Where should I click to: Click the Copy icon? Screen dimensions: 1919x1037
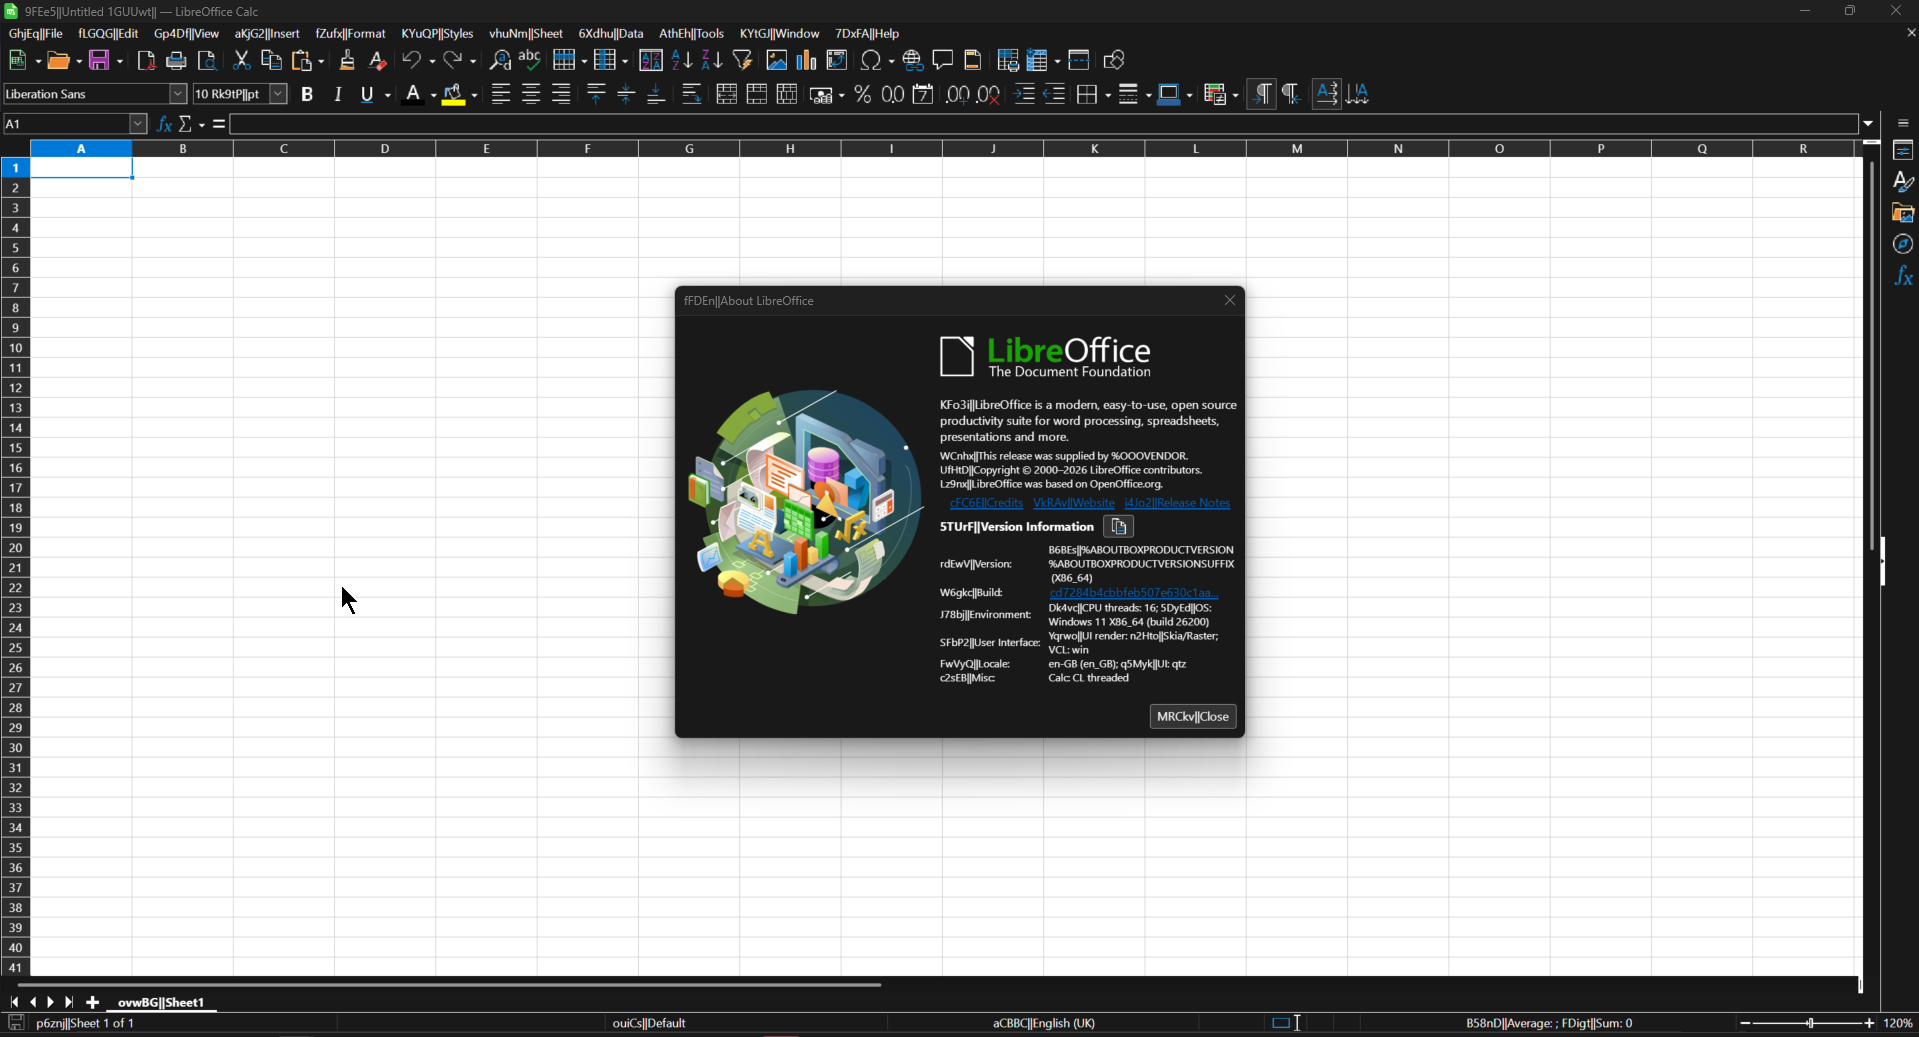coord(271,61)
